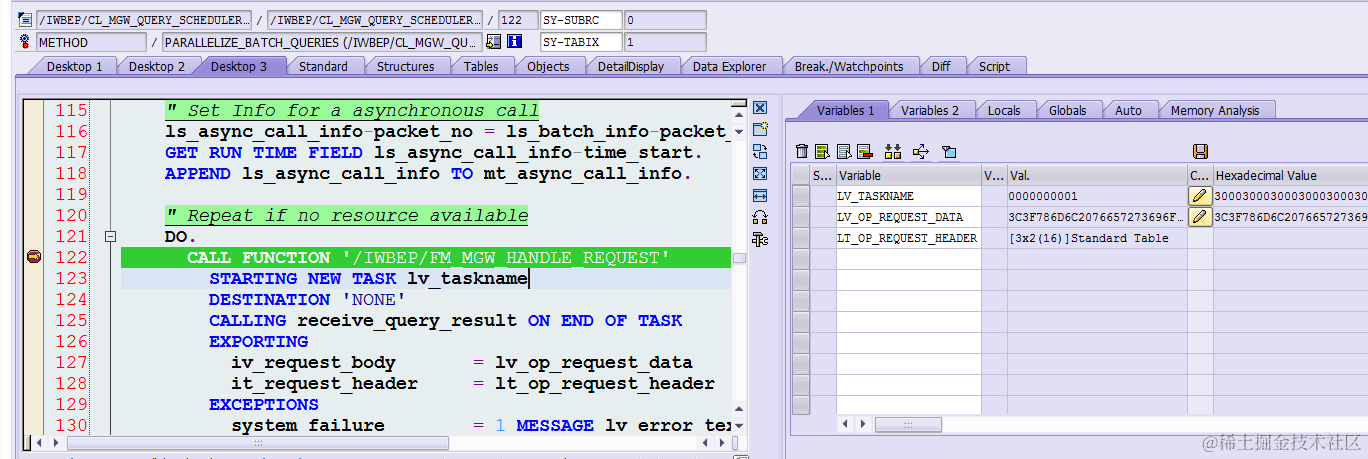This screenshot has width=1368, height=459.
Task: Click the Hexadecimal Value column header
Action: pyautogui.click(x=1290, y=175)
